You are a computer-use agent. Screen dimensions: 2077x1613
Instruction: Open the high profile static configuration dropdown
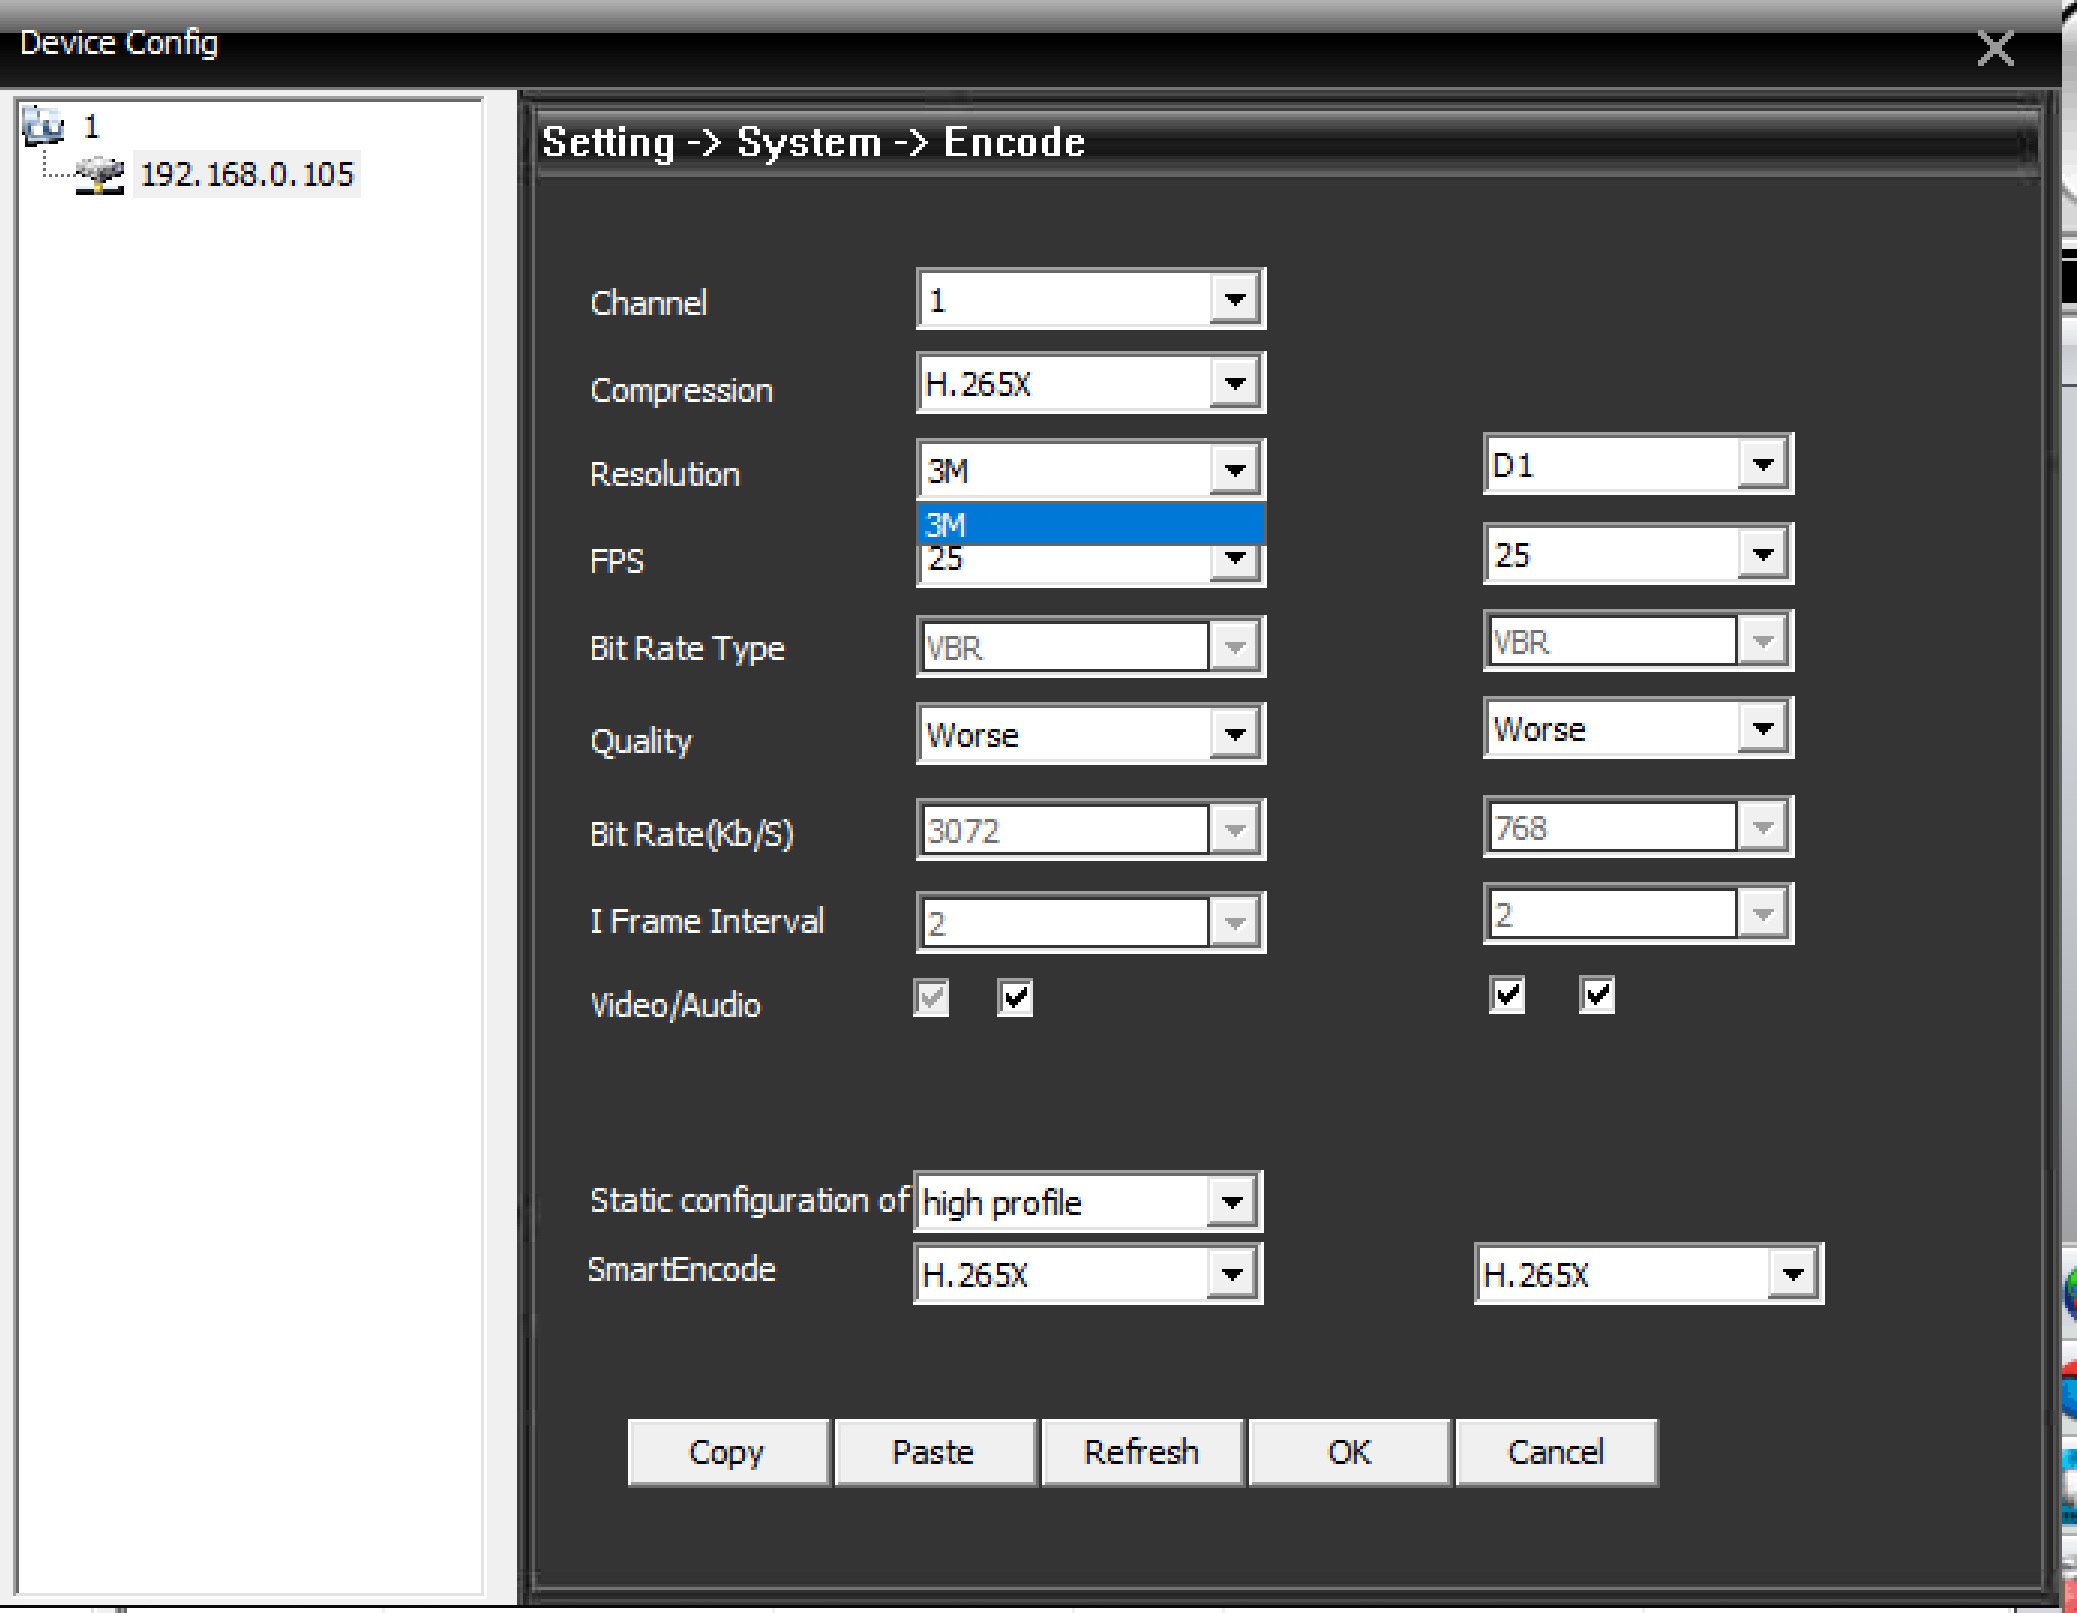[x=1231, y=1202]
